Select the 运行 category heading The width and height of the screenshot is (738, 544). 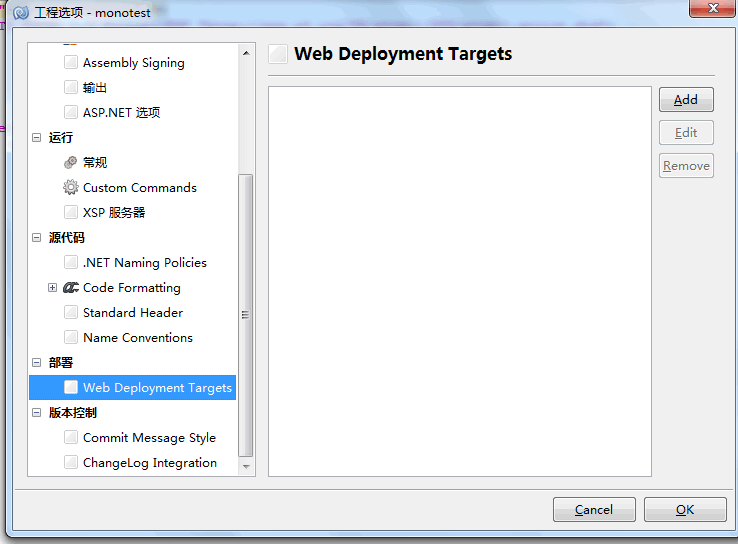pos(61,137)
